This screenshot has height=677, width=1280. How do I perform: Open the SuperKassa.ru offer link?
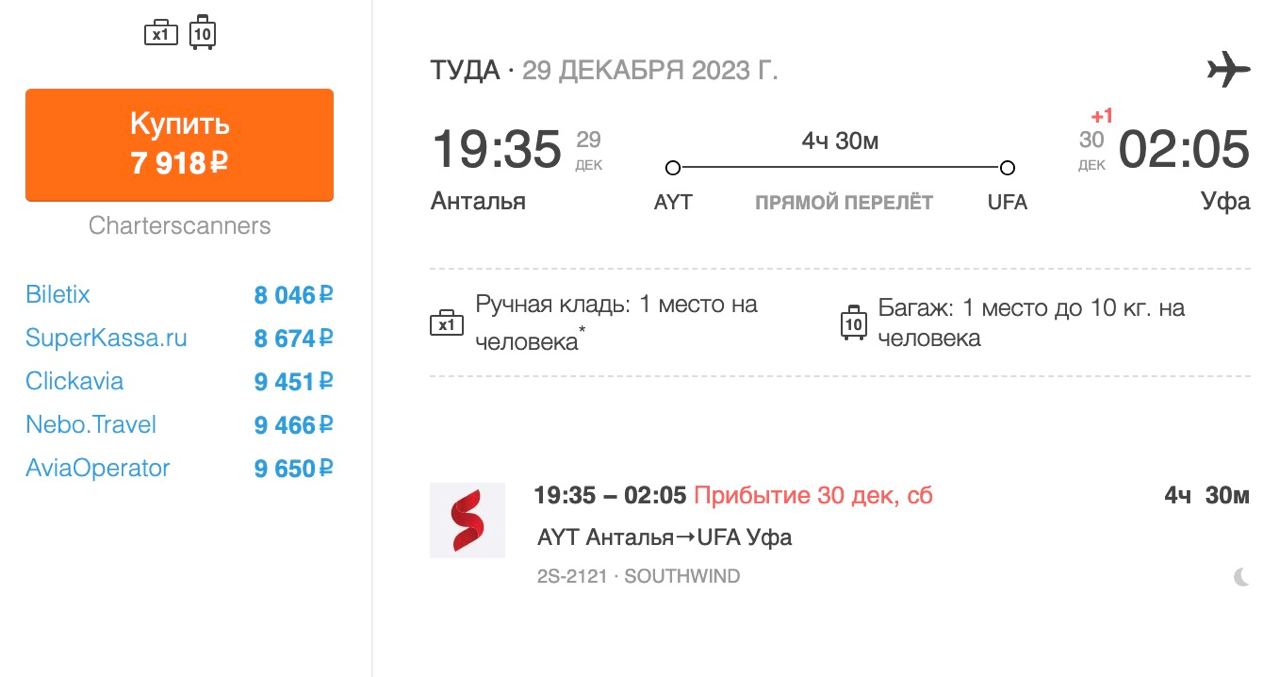click(x=106, y=338)
